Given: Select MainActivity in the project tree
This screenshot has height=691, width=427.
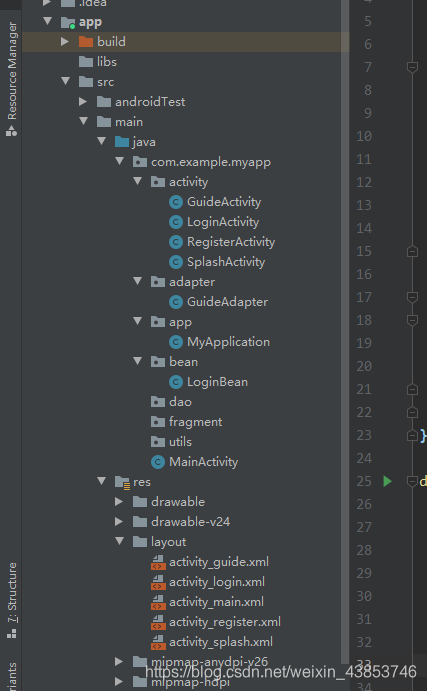Looking at the screenshot, I should point(204,462).
